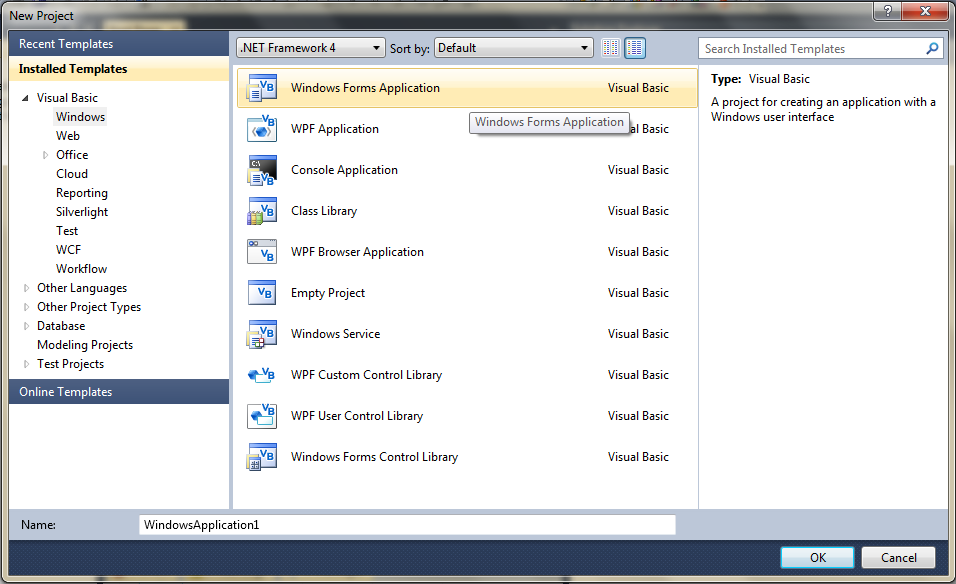
Task: Click the WPF User Control Library icon
Action: click(x=262, y=416)
